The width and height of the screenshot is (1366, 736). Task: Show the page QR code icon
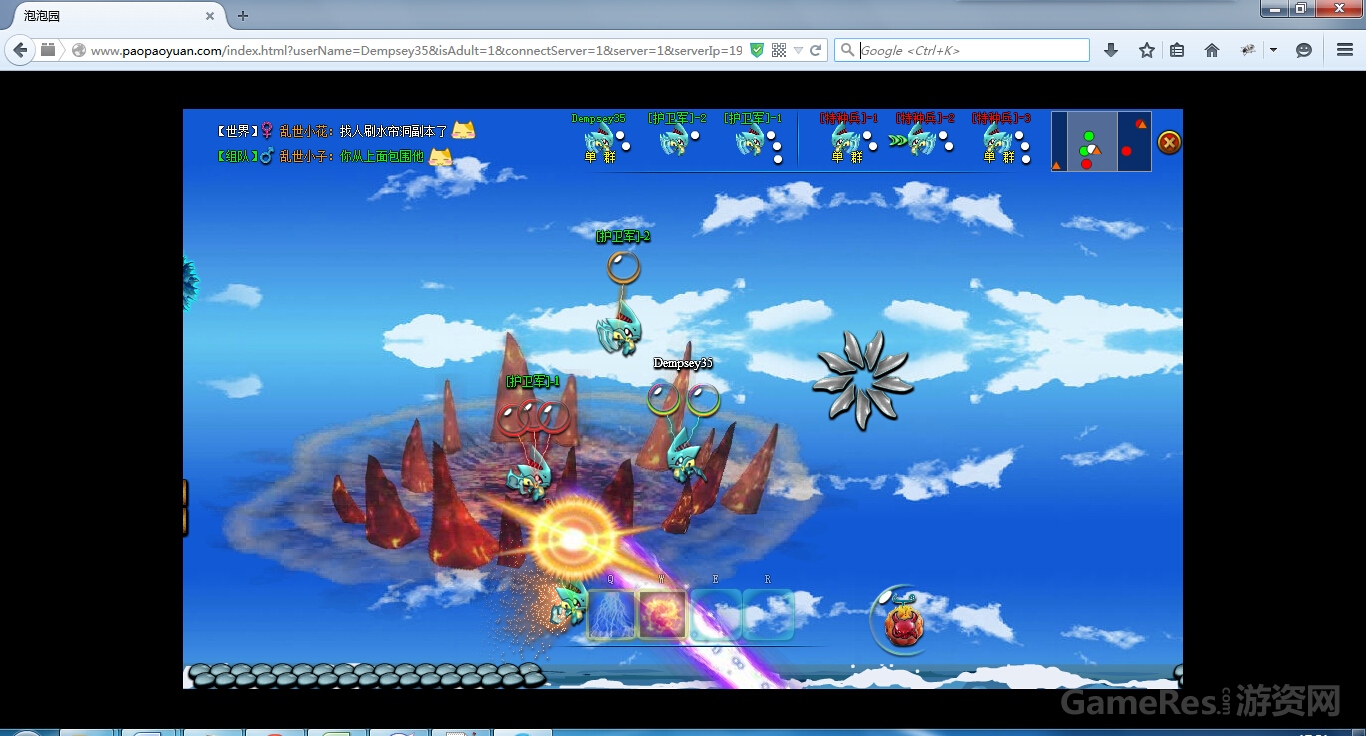(x=779, y=50)
